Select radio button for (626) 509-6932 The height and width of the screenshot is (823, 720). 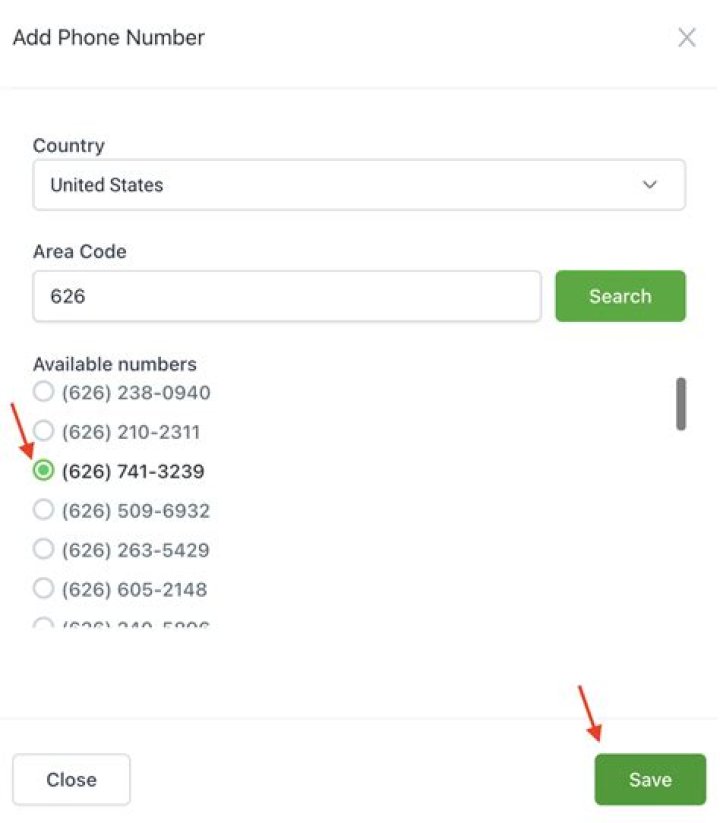coord(43,510)
